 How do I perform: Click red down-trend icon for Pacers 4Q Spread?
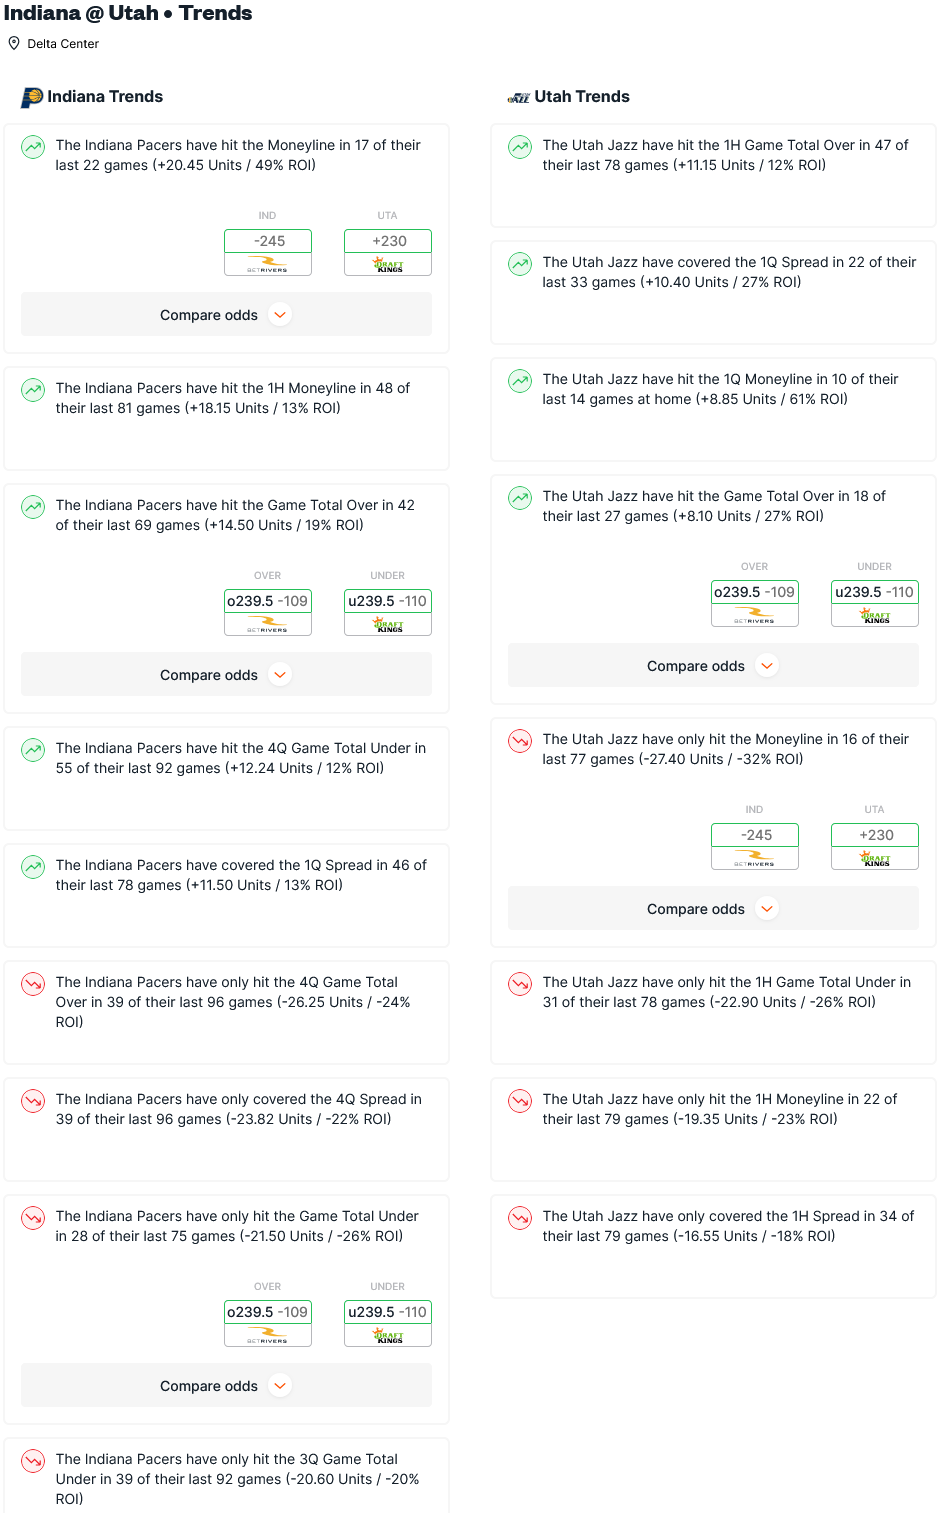(33, 1101)
